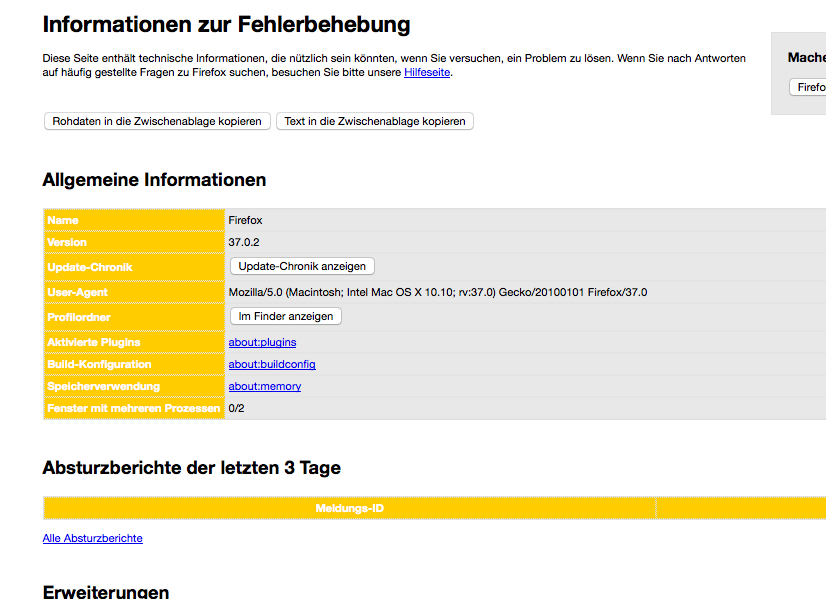Open about:memory link

coord(264,386)
